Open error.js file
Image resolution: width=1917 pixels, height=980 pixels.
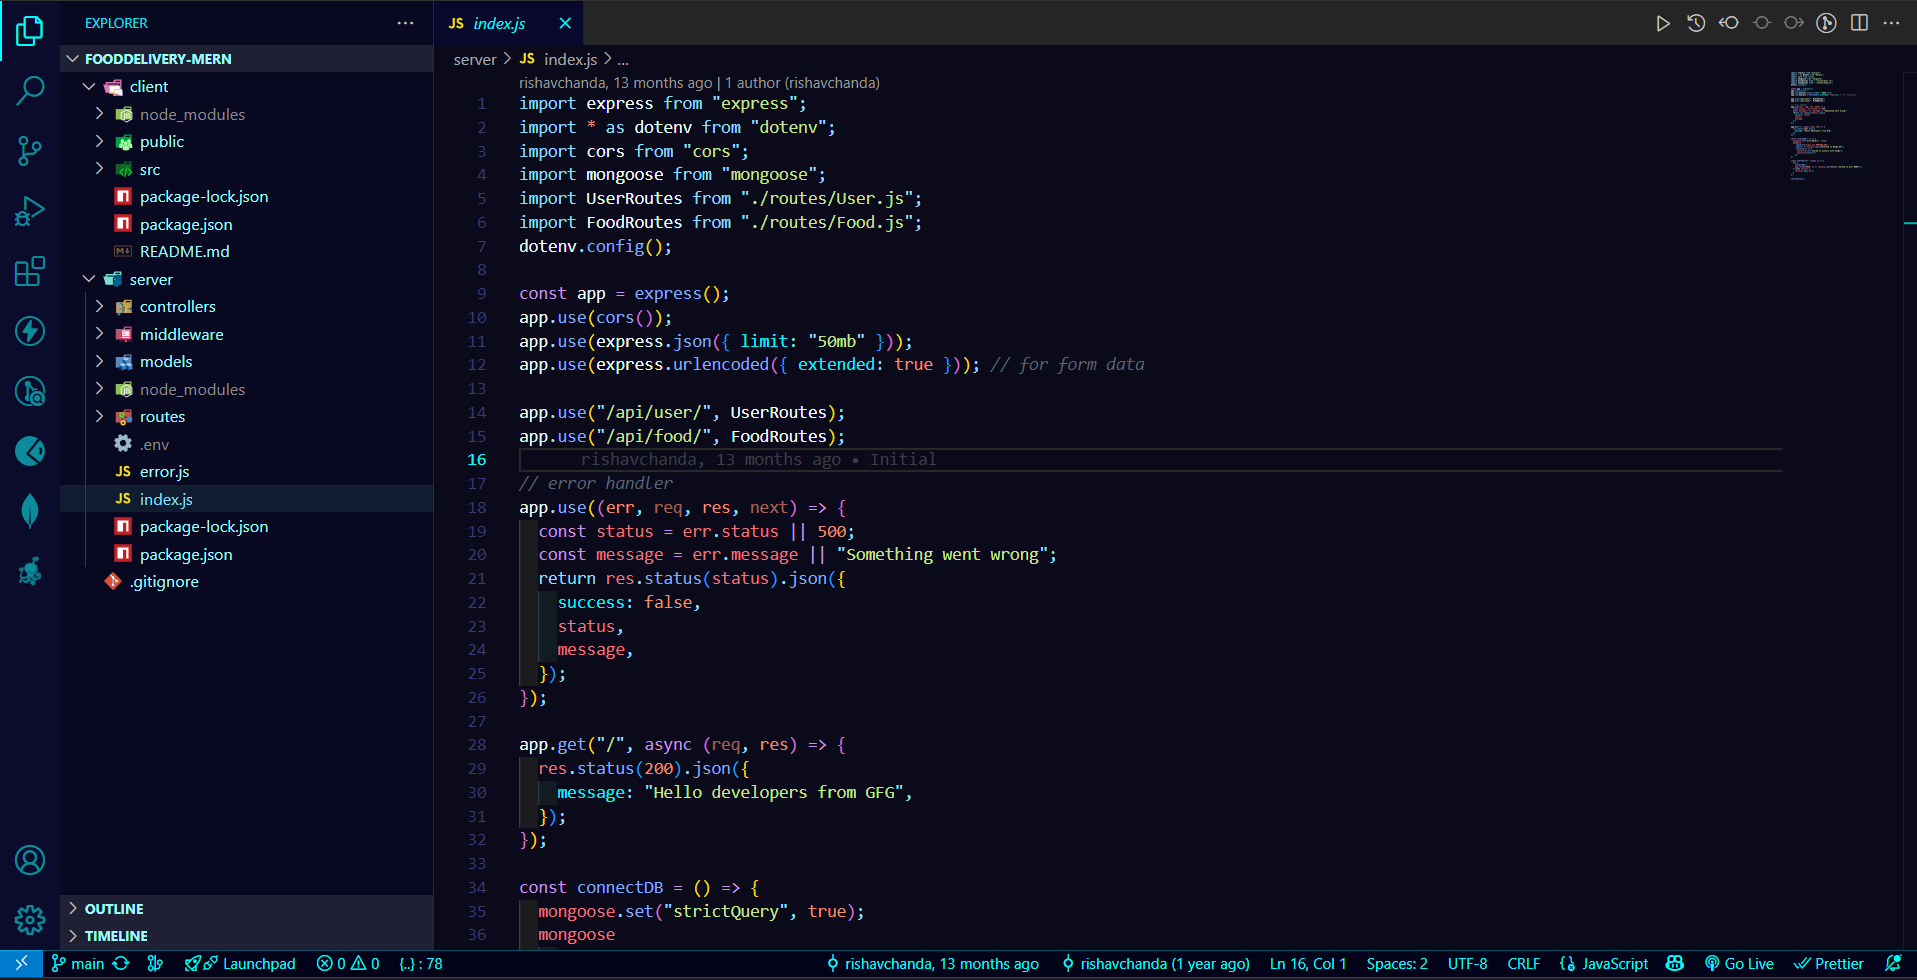247,472
